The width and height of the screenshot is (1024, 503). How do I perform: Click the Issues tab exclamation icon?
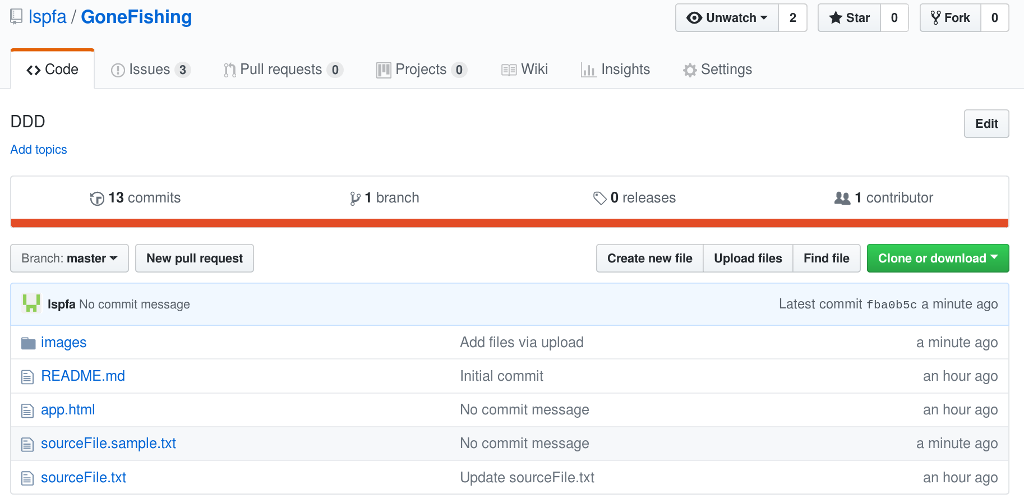pyautogui.click(x=118, y=70)
